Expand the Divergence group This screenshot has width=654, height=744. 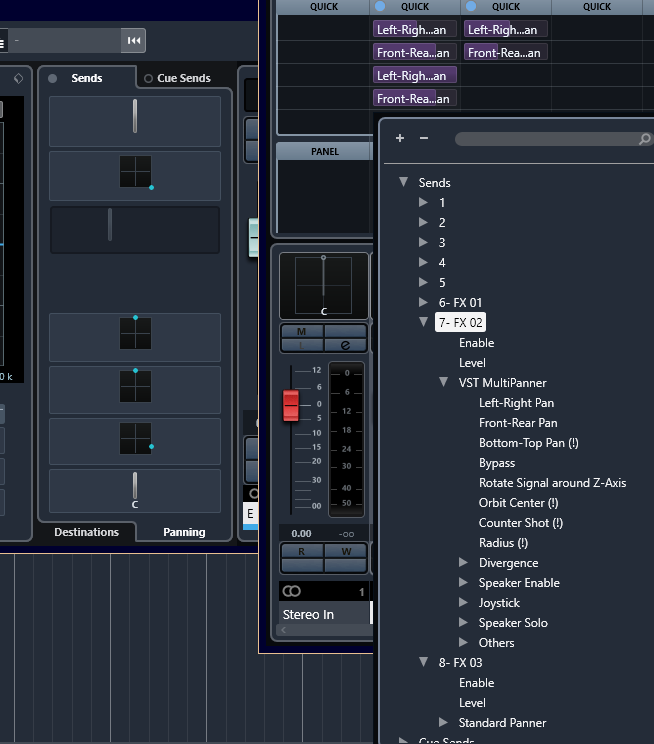[x=463, y=562]
